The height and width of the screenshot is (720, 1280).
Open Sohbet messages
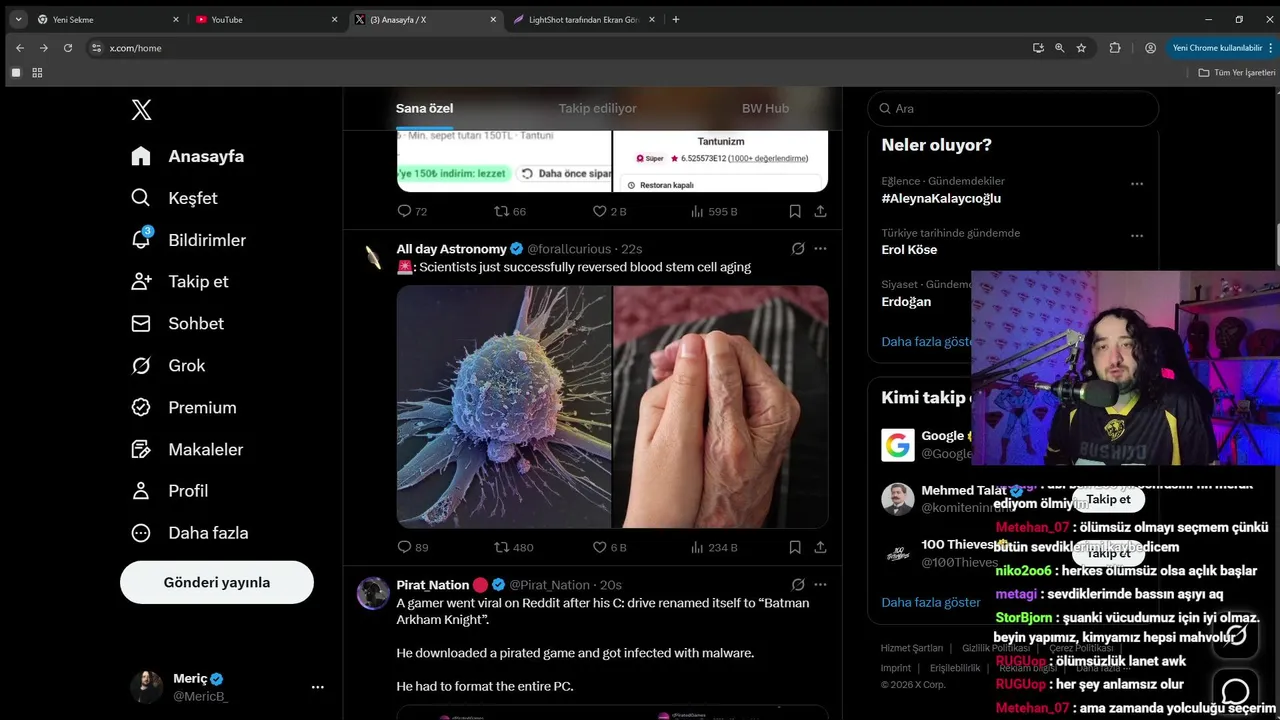[x=177, y=323]
